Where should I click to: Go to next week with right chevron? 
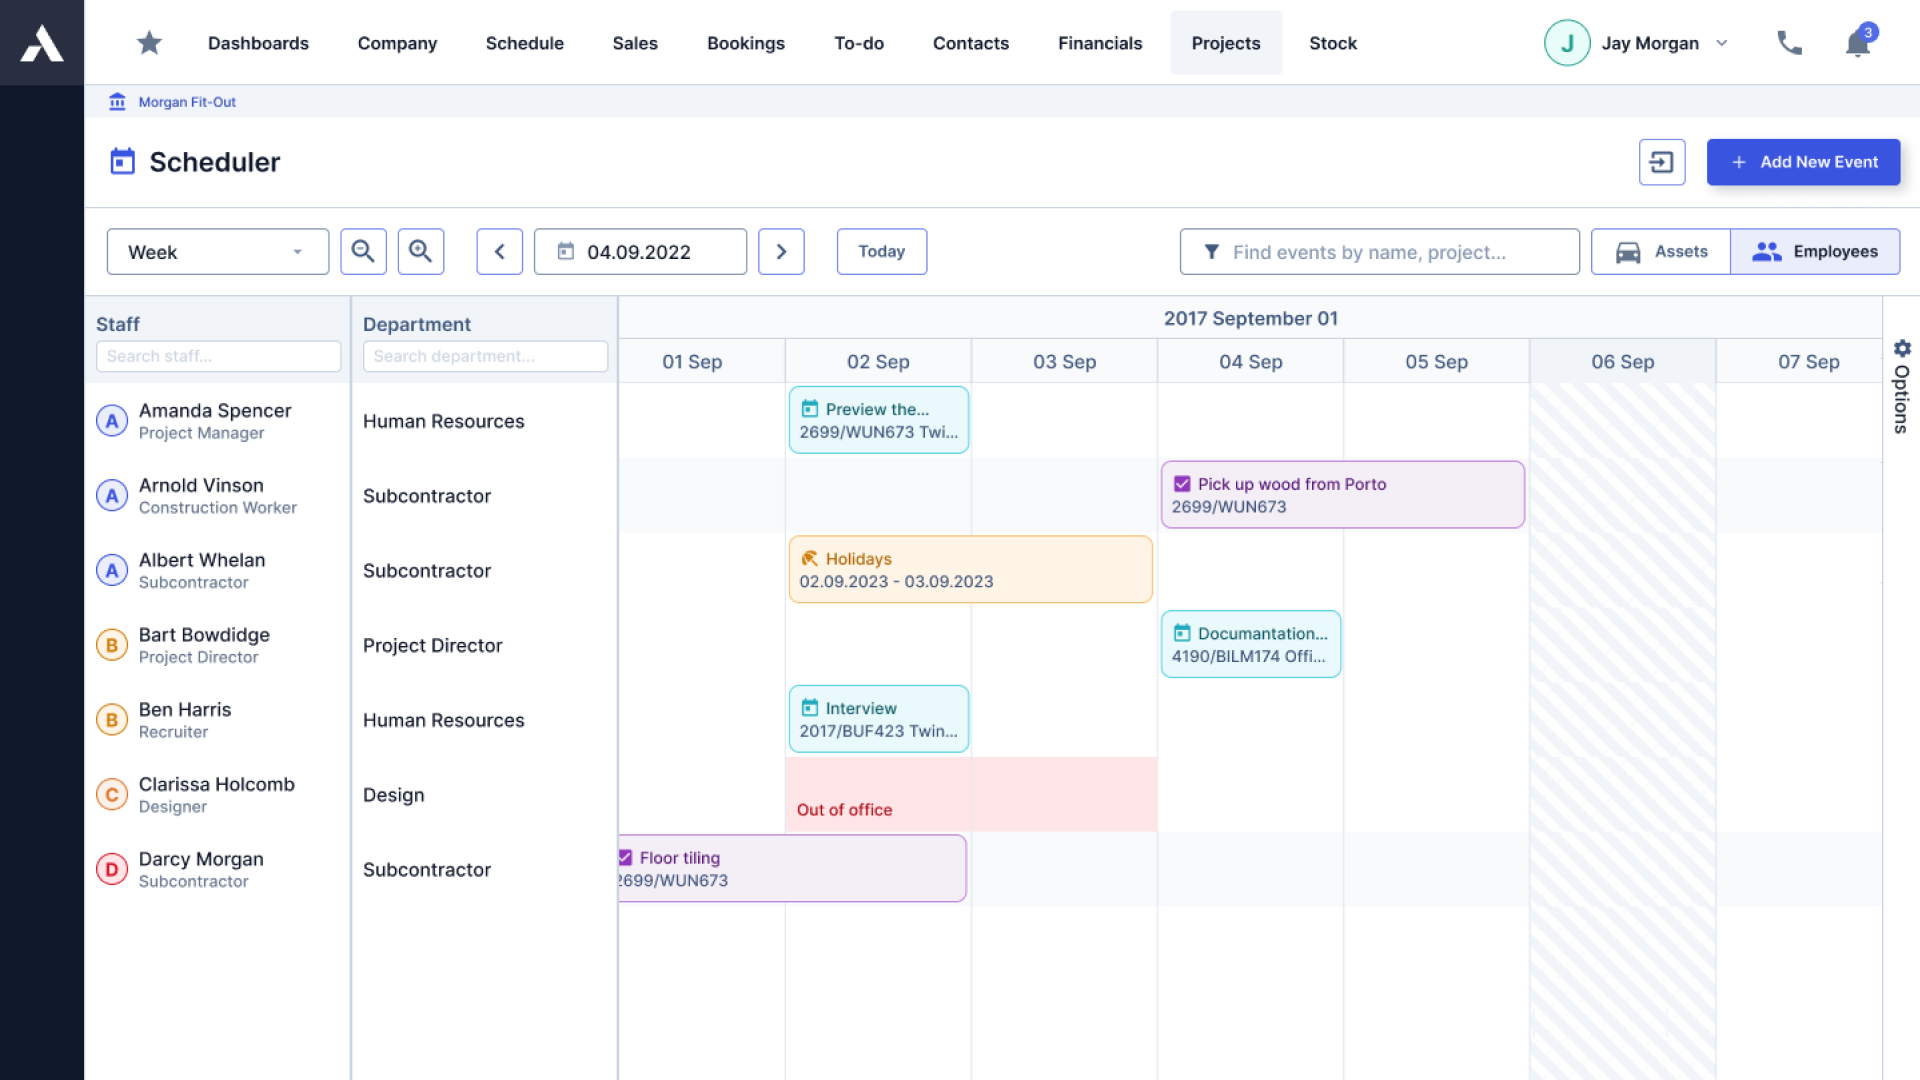pos(781,252)
